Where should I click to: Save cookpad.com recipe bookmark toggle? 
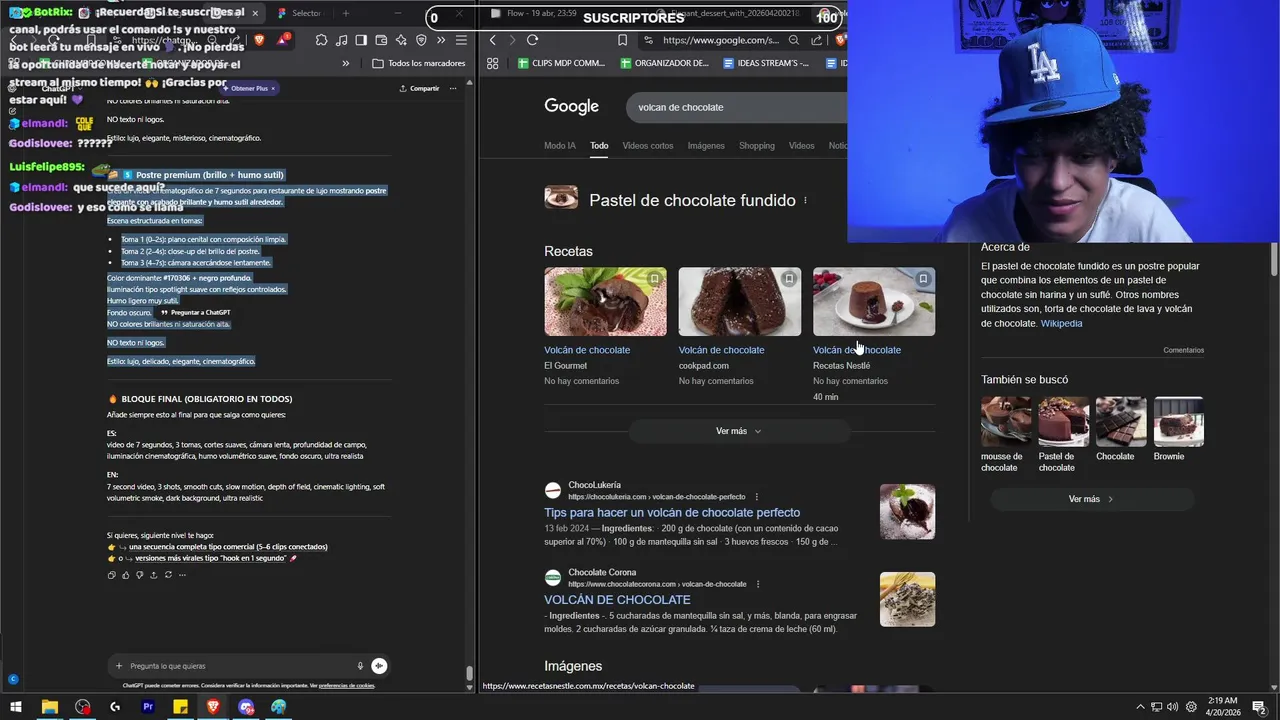789,279
